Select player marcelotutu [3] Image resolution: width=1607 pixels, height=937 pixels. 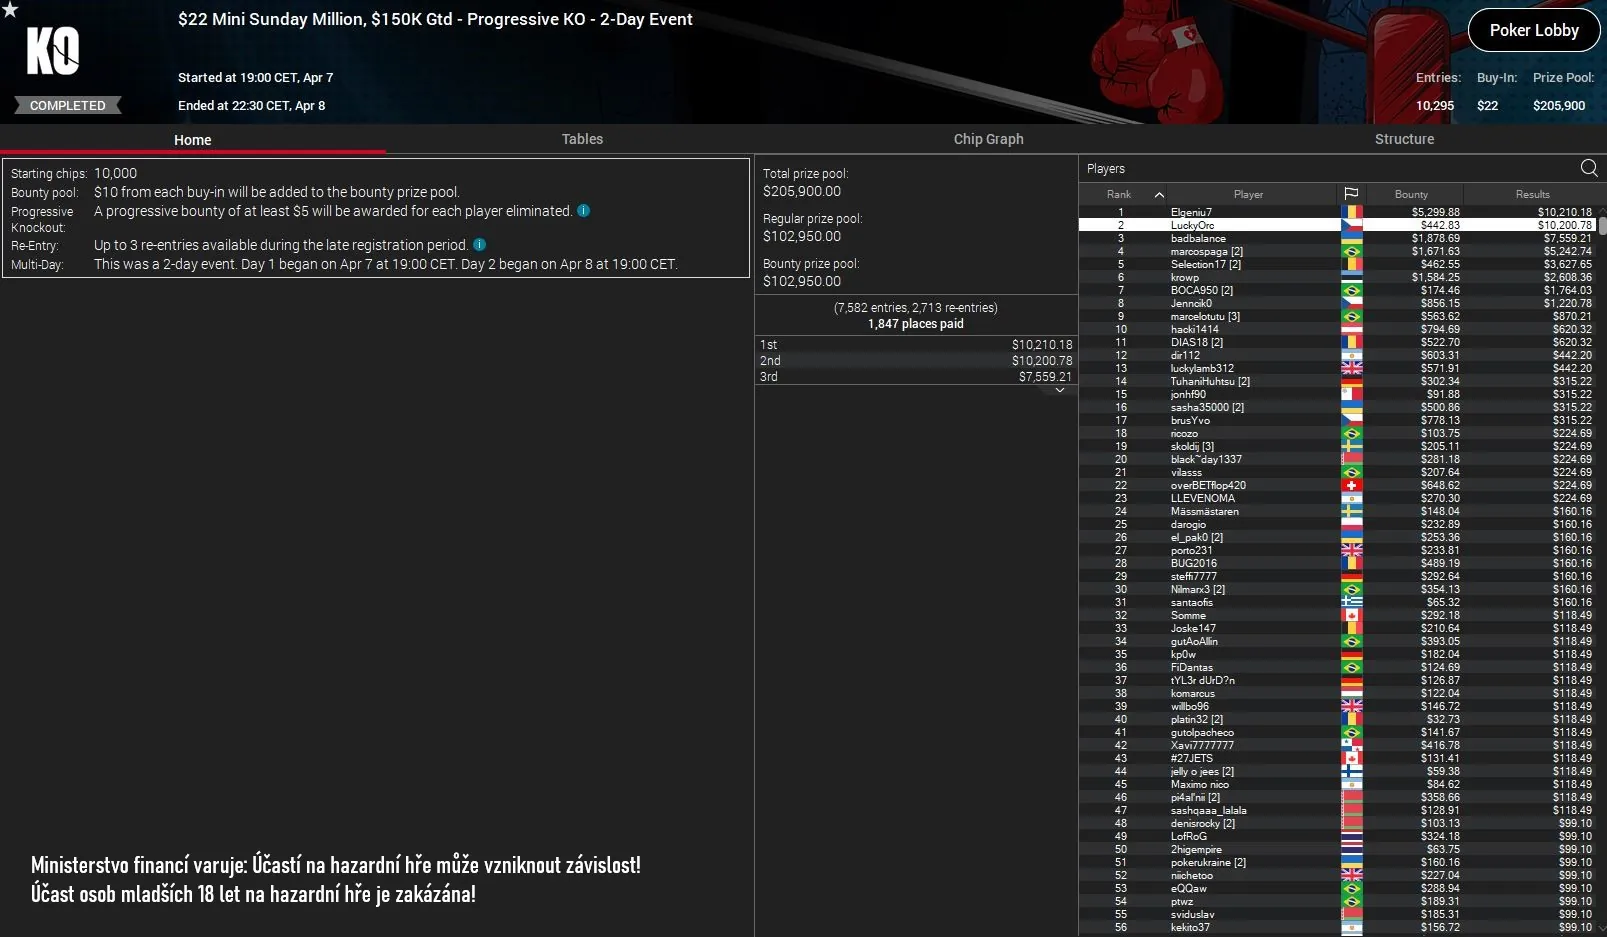(x=1338, y=316)
